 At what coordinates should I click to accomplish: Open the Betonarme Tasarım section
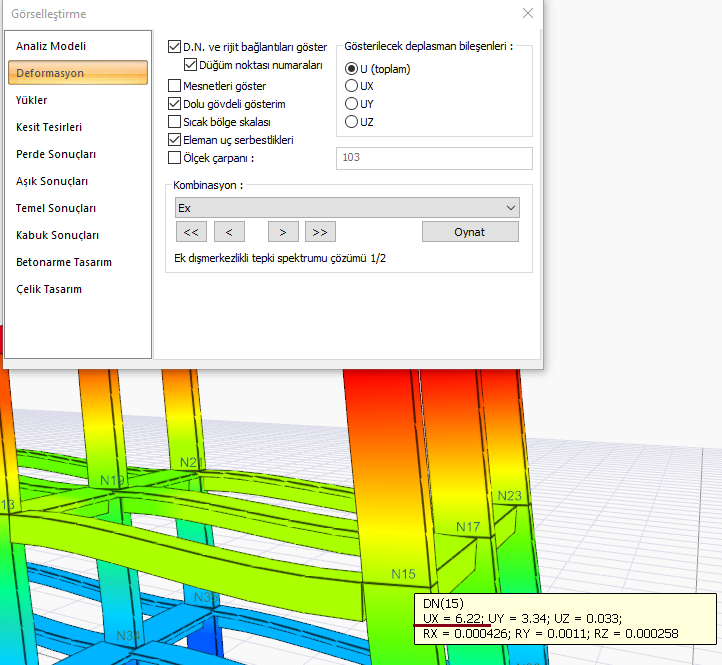pos(64,262)
